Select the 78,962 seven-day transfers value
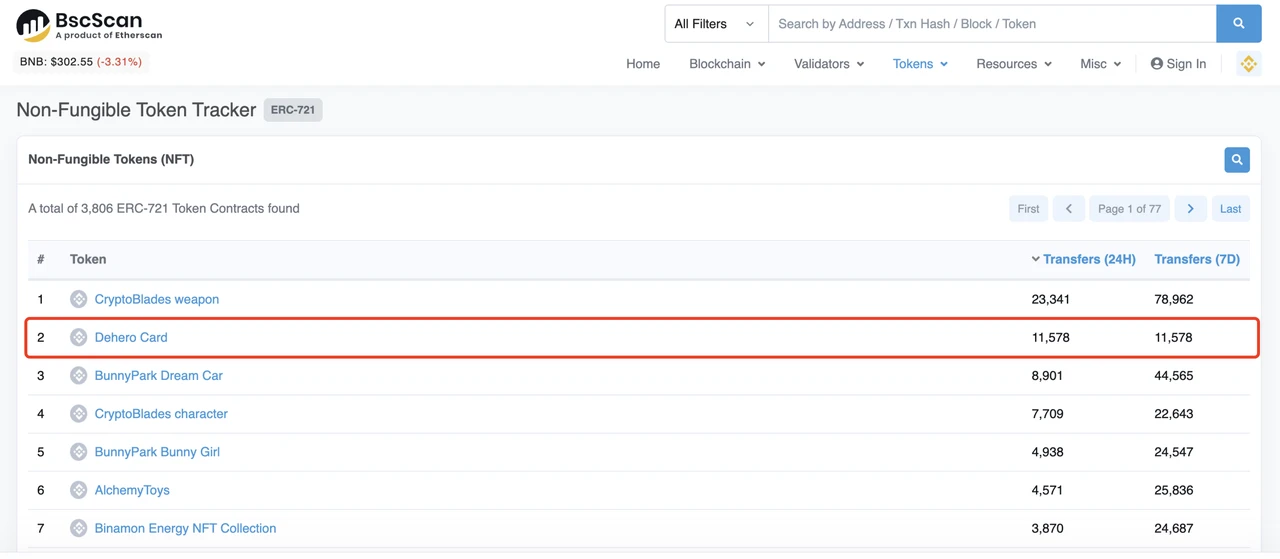Screen dimensions: 1280x559 (1174, 299)
